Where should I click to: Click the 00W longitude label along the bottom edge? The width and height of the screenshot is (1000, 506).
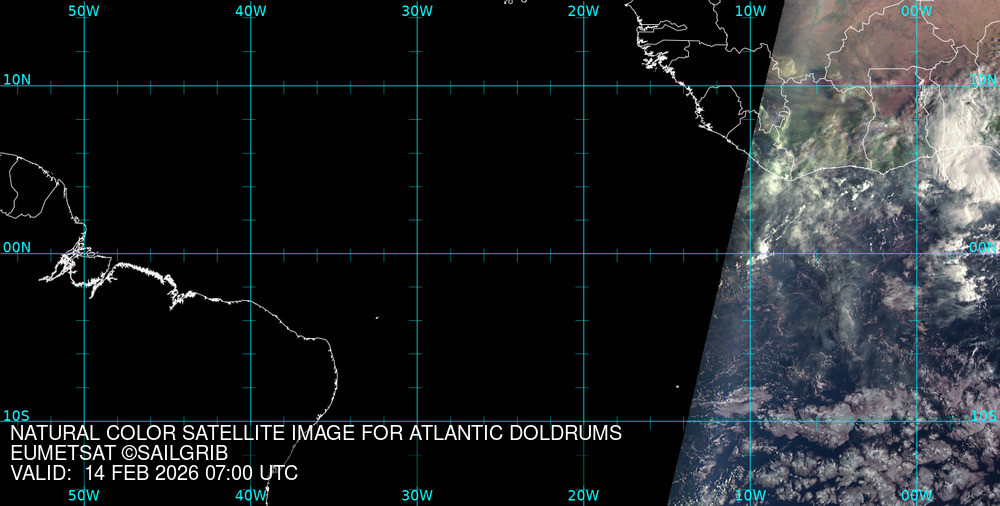tap(916, 495)
